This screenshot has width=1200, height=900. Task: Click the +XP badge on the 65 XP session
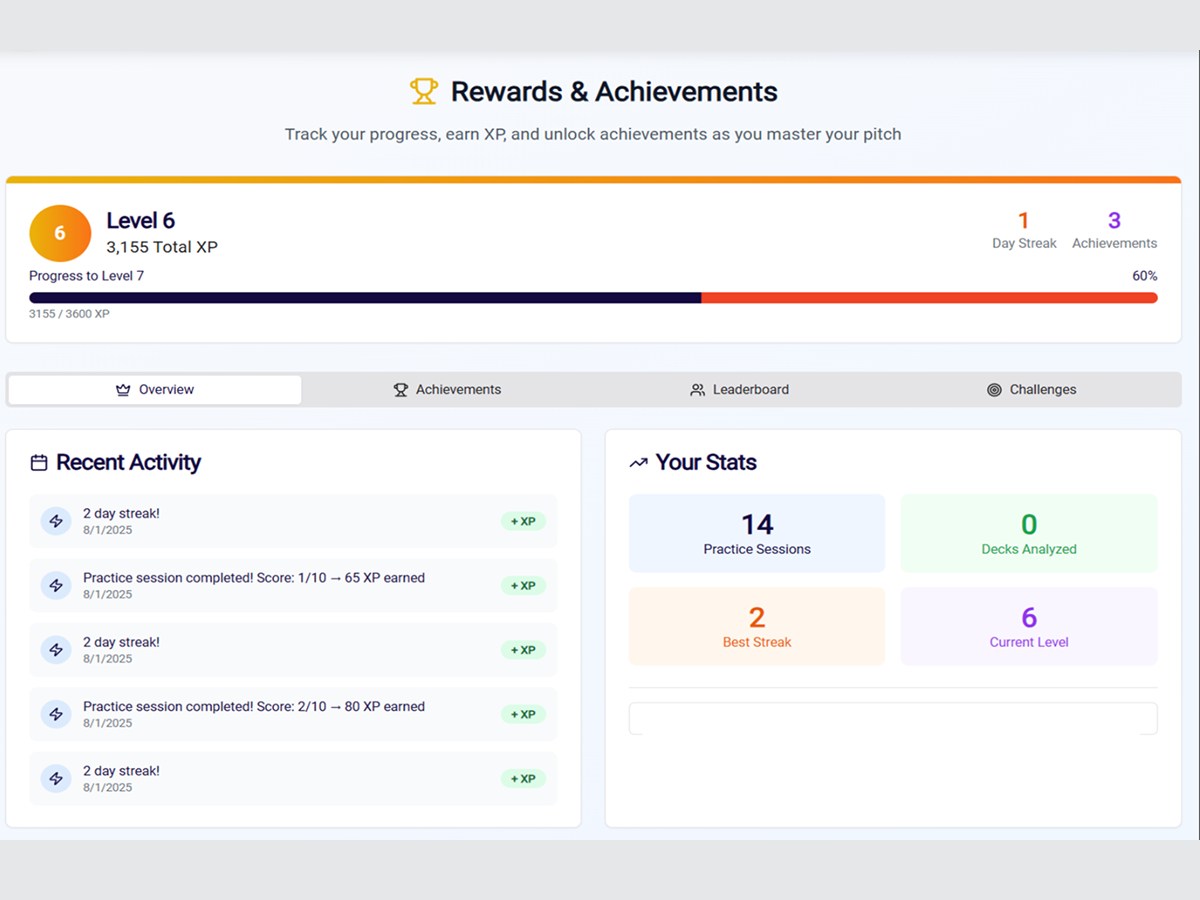523,586
